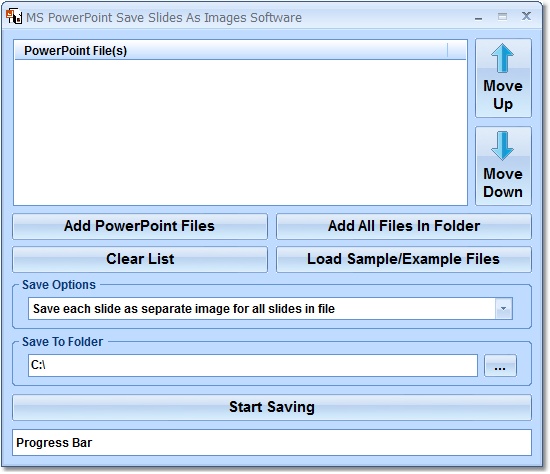The height and width of the screenshot is (474, 550).
Task: Click the blue Move Down arrow icon
Action: (502, 146)
